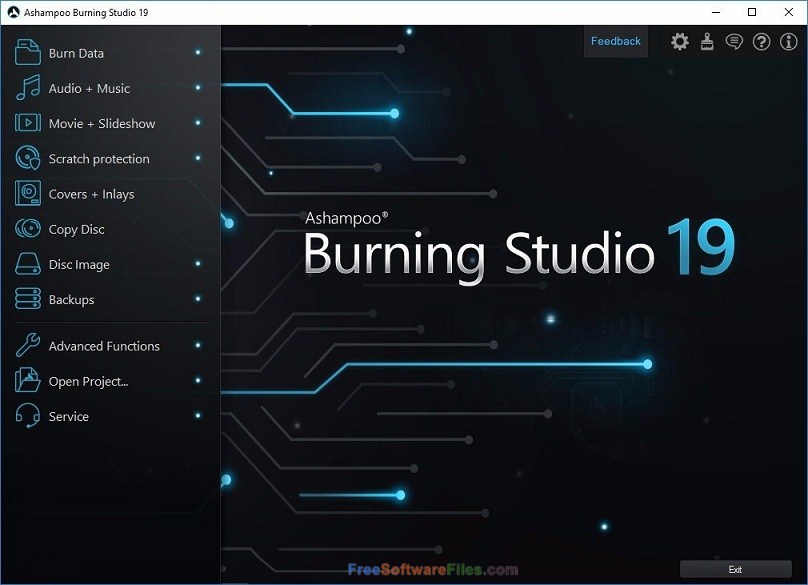This screenshot has width=808, height=585.
Task: Maximize the Burning Studio window
Action: pos(752,12)
